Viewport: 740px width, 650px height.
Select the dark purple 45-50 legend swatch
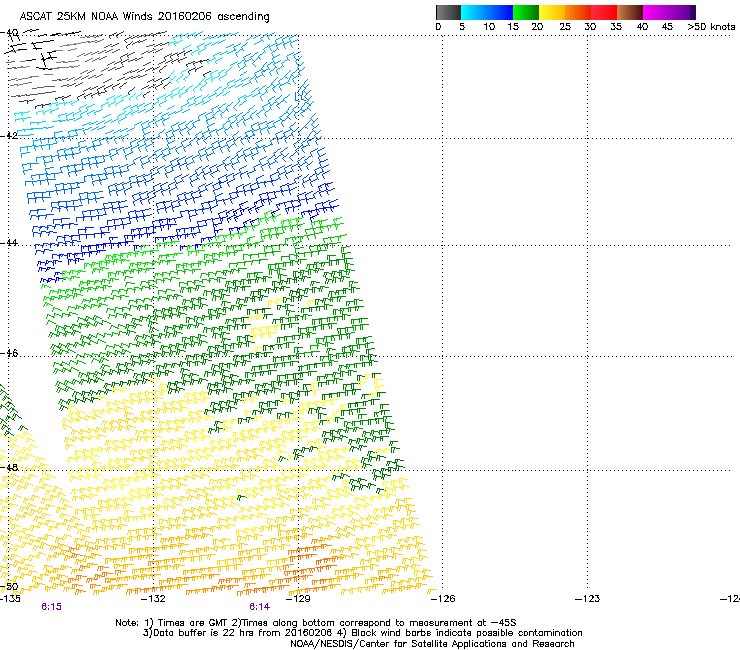(x=683, y=12)
